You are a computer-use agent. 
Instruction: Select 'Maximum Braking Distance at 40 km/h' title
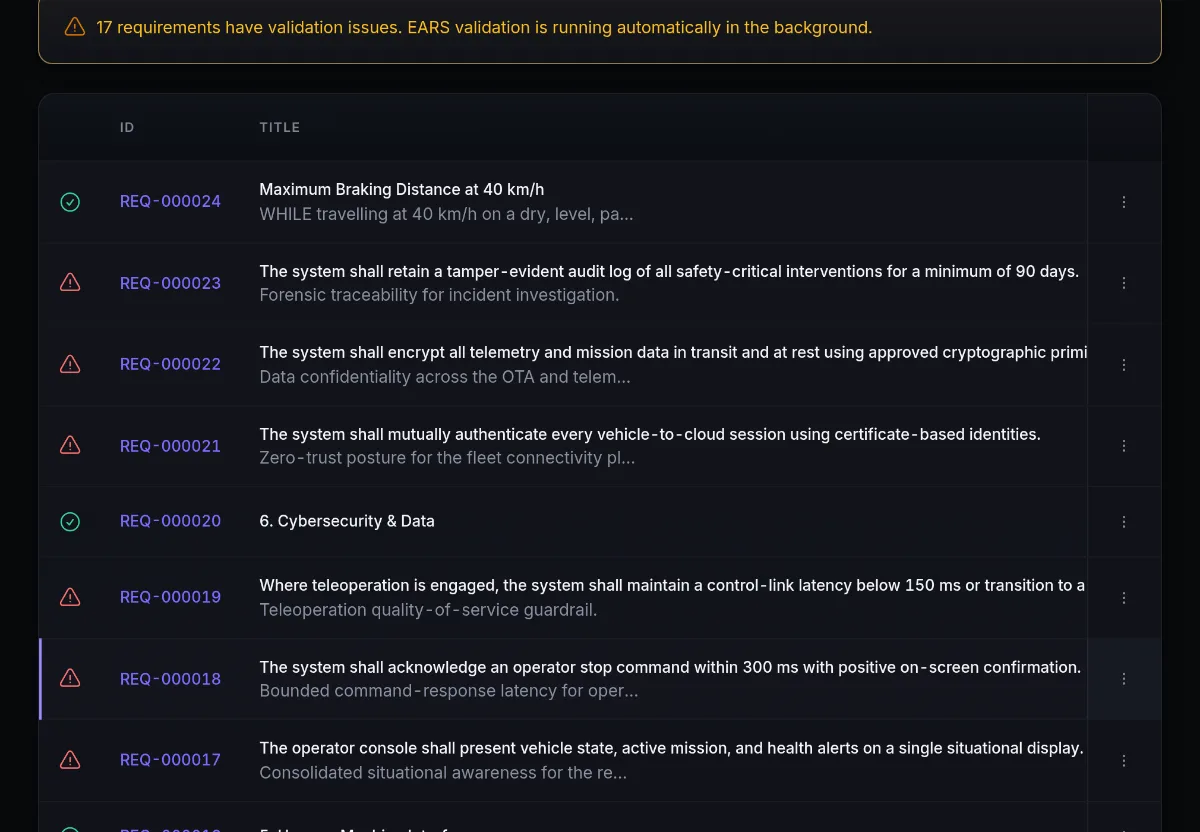coord(402,189)
